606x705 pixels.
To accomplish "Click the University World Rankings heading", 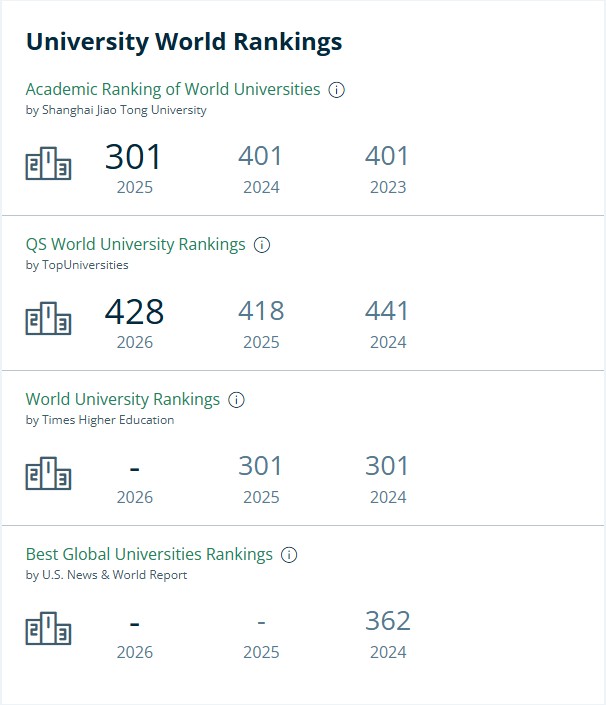I will coord(184,42).
